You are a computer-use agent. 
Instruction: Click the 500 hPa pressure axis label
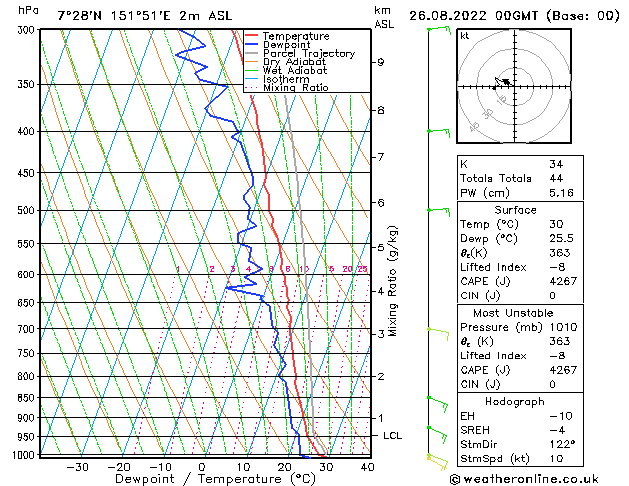[28, 210]
